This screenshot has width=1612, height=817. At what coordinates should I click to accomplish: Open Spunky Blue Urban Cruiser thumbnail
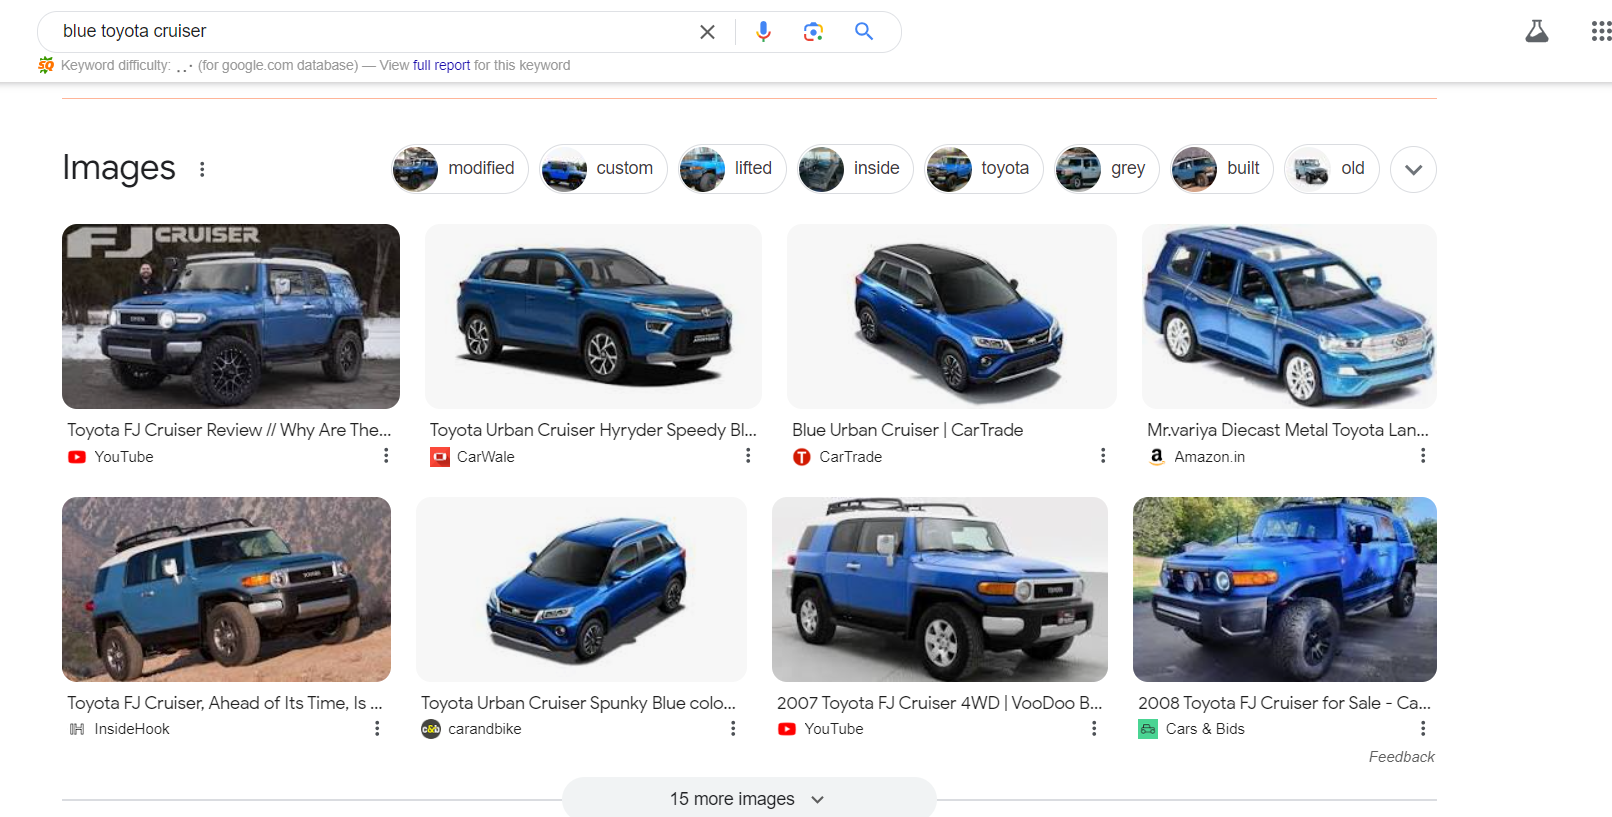click(x=581, y=589)
